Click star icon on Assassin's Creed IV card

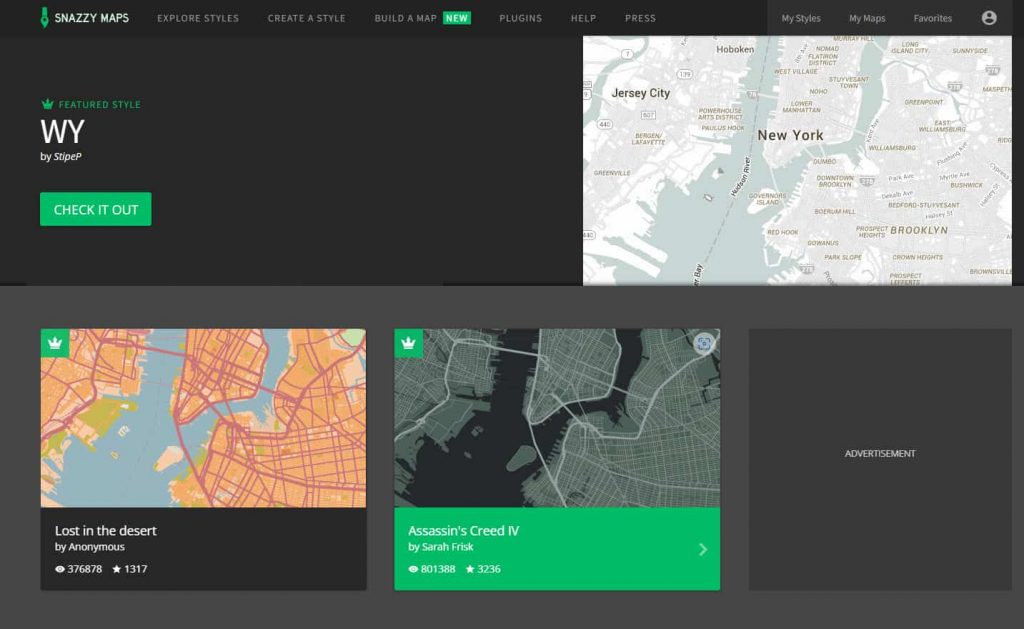pos(470,569)
